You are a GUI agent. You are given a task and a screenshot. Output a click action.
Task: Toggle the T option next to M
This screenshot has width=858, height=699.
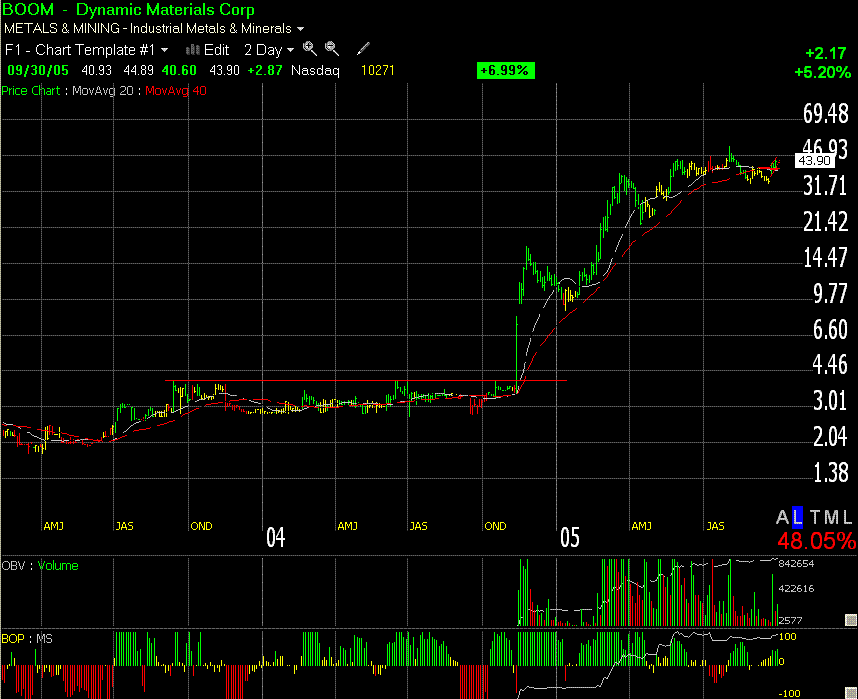(x=814, y=517)
